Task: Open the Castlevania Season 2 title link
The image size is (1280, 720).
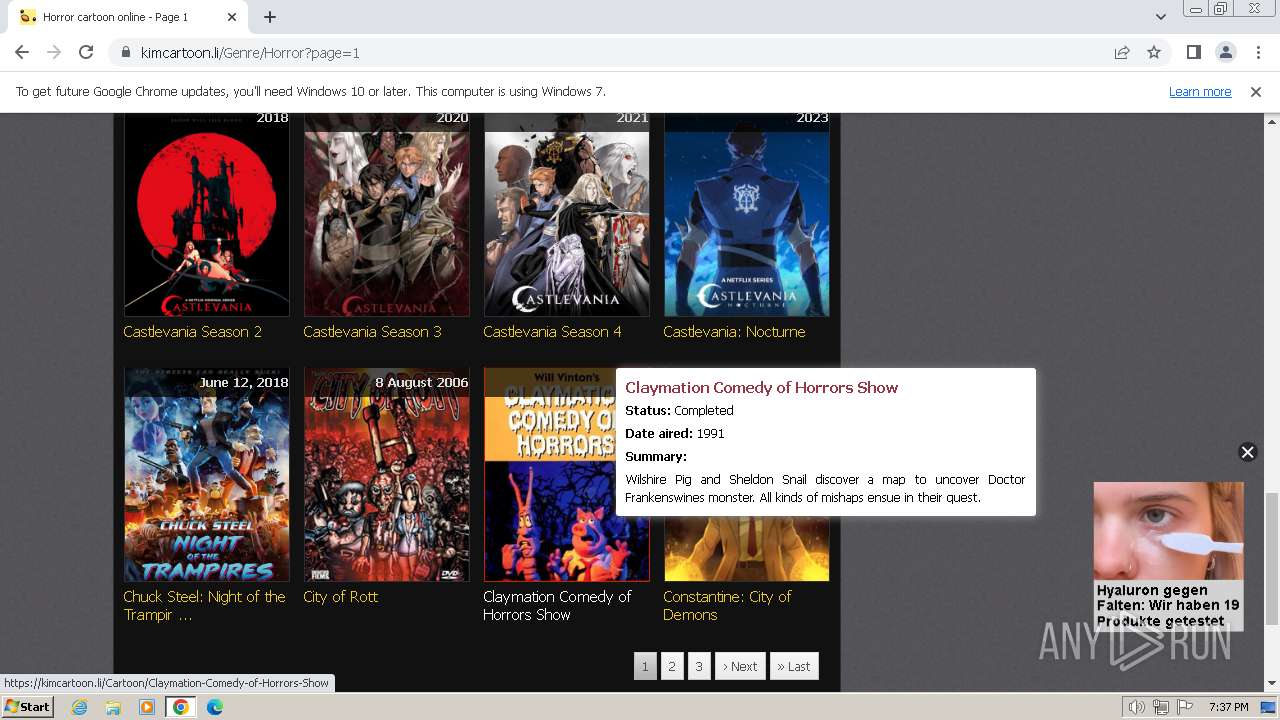Action: click(x=193, y=332)
